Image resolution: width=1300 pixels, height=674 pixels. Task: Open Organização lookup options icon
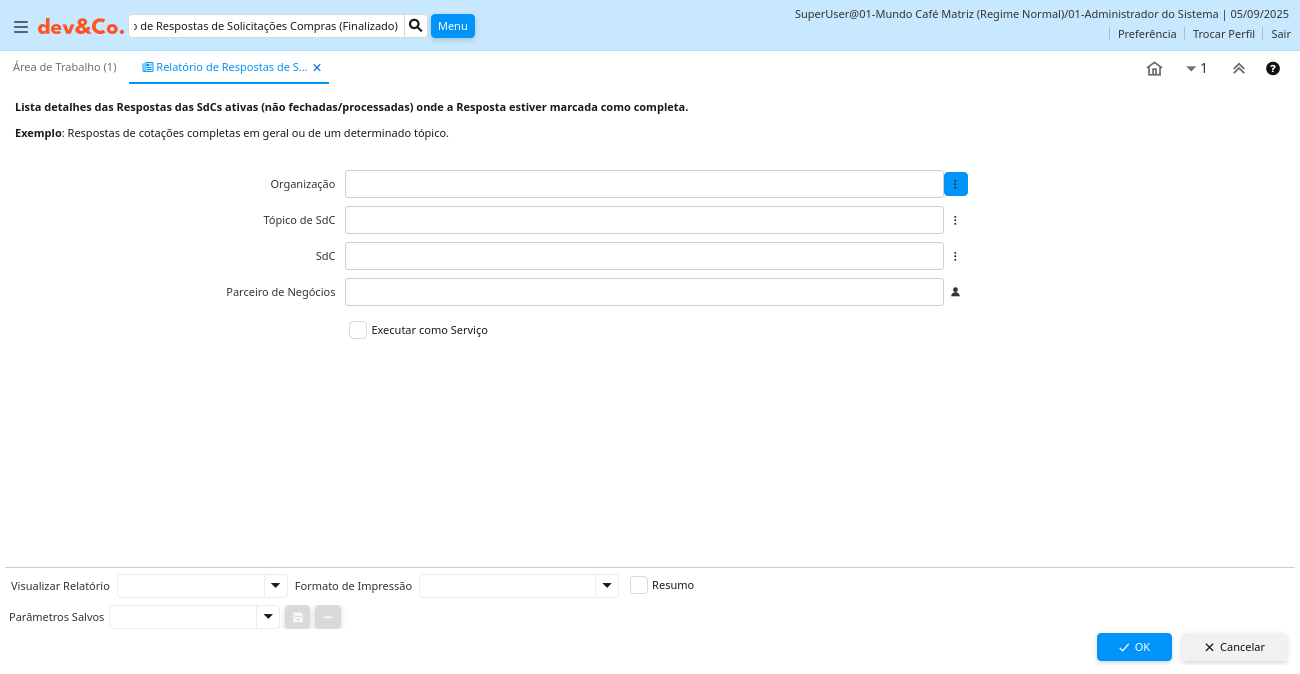click(955, 184)
